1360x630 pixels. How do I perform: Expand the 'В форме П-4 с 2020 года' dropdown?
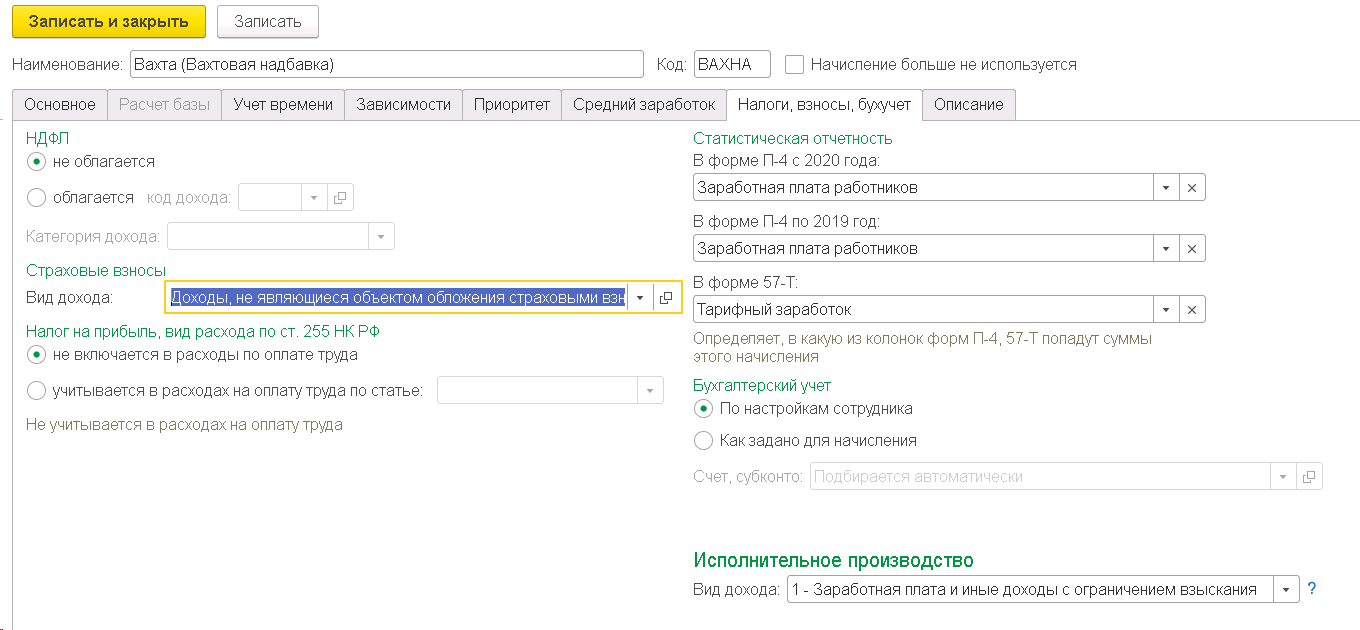tap(1166, 188)
